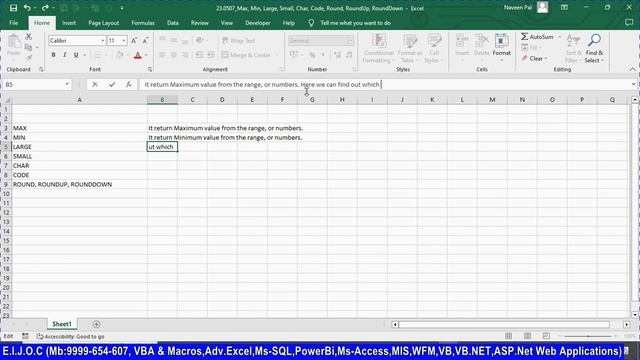Open Clipboard group dialog launcher
The height and width of the screenshot is (360, 640).
41,70
